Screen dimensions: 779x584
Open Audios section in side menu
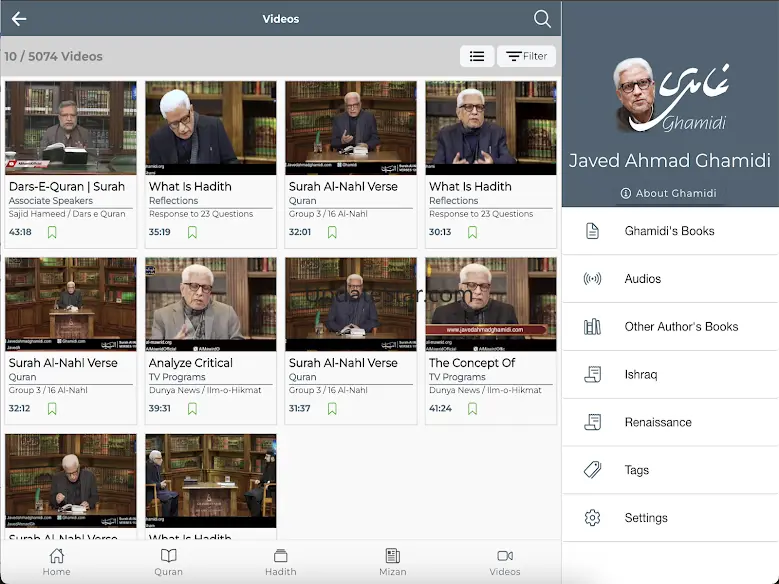point(642,279)
